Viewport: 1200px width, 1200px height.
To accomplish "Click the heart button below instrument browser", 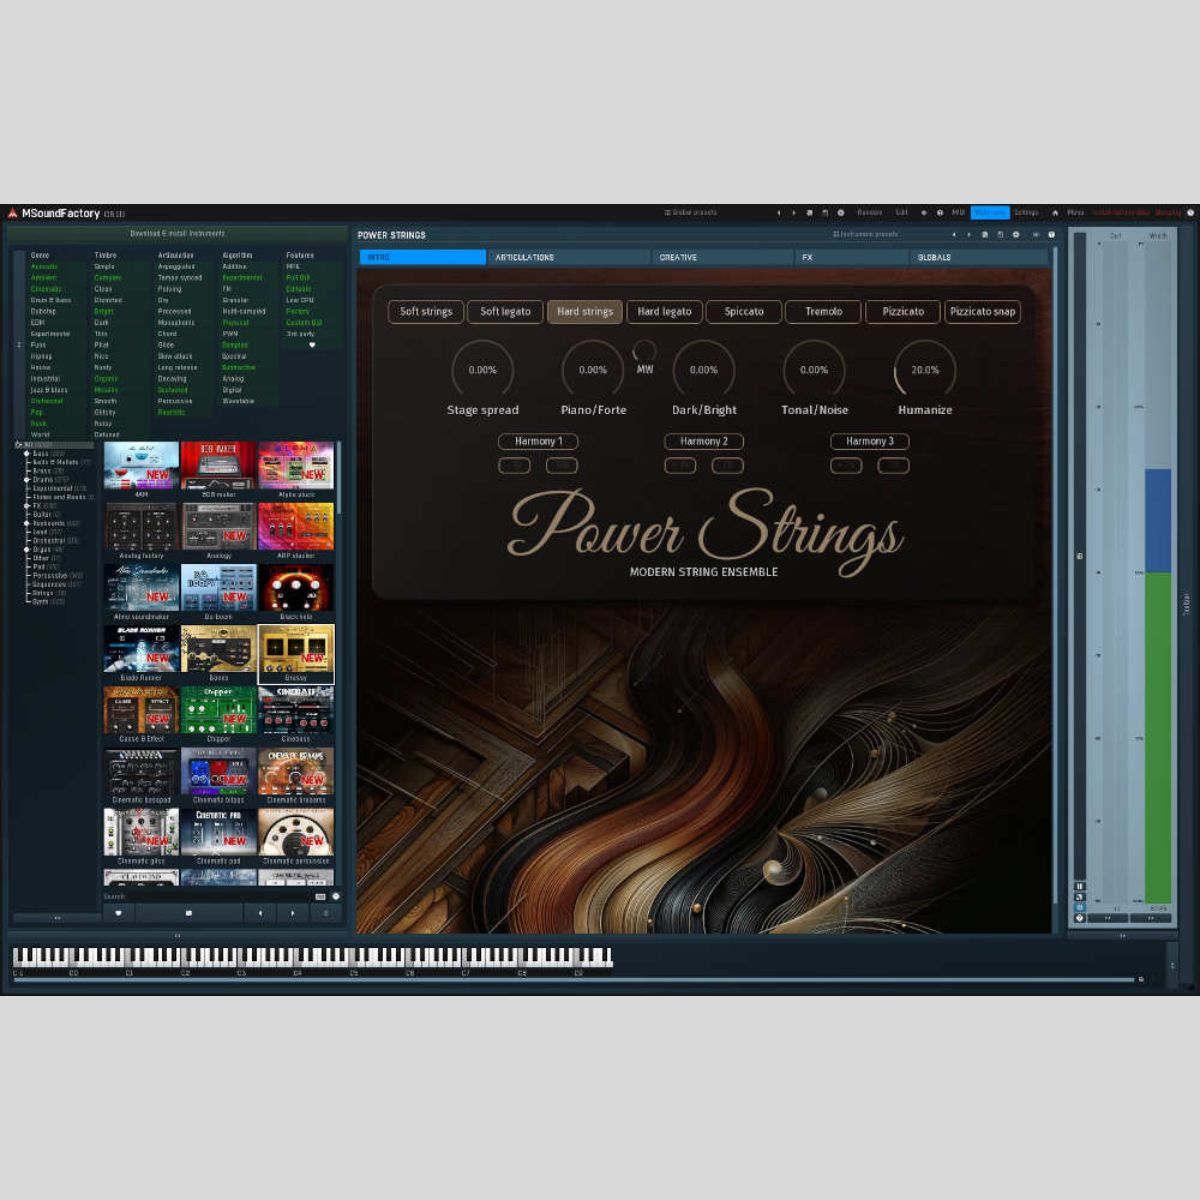I will (118, 913).
